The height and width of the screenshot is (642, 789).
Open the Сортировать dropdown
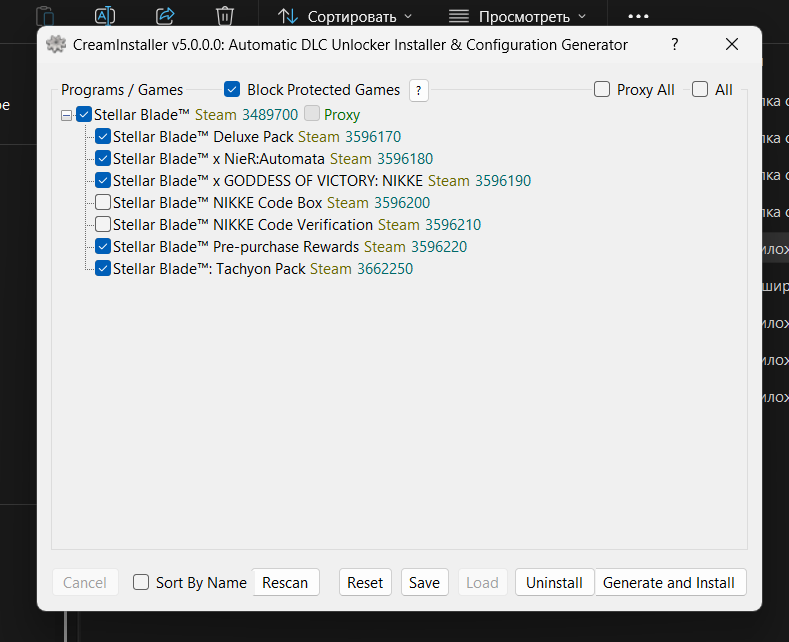pos(345,16)
